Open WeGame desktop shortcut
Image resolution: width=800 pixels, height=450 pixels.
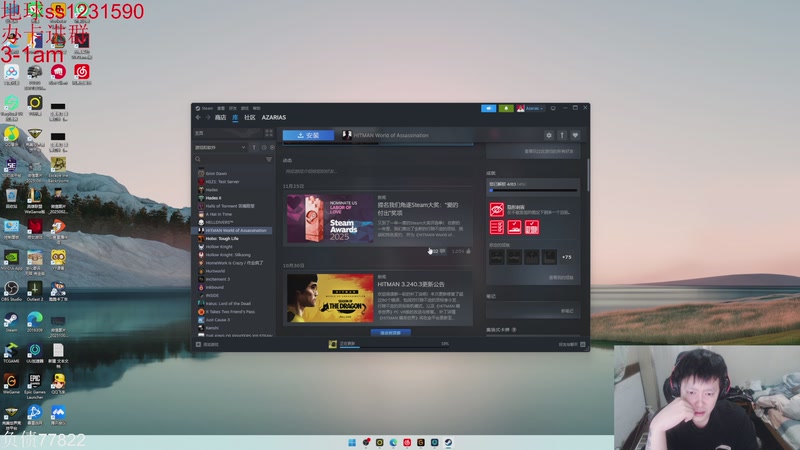click(x=11, y=384)
